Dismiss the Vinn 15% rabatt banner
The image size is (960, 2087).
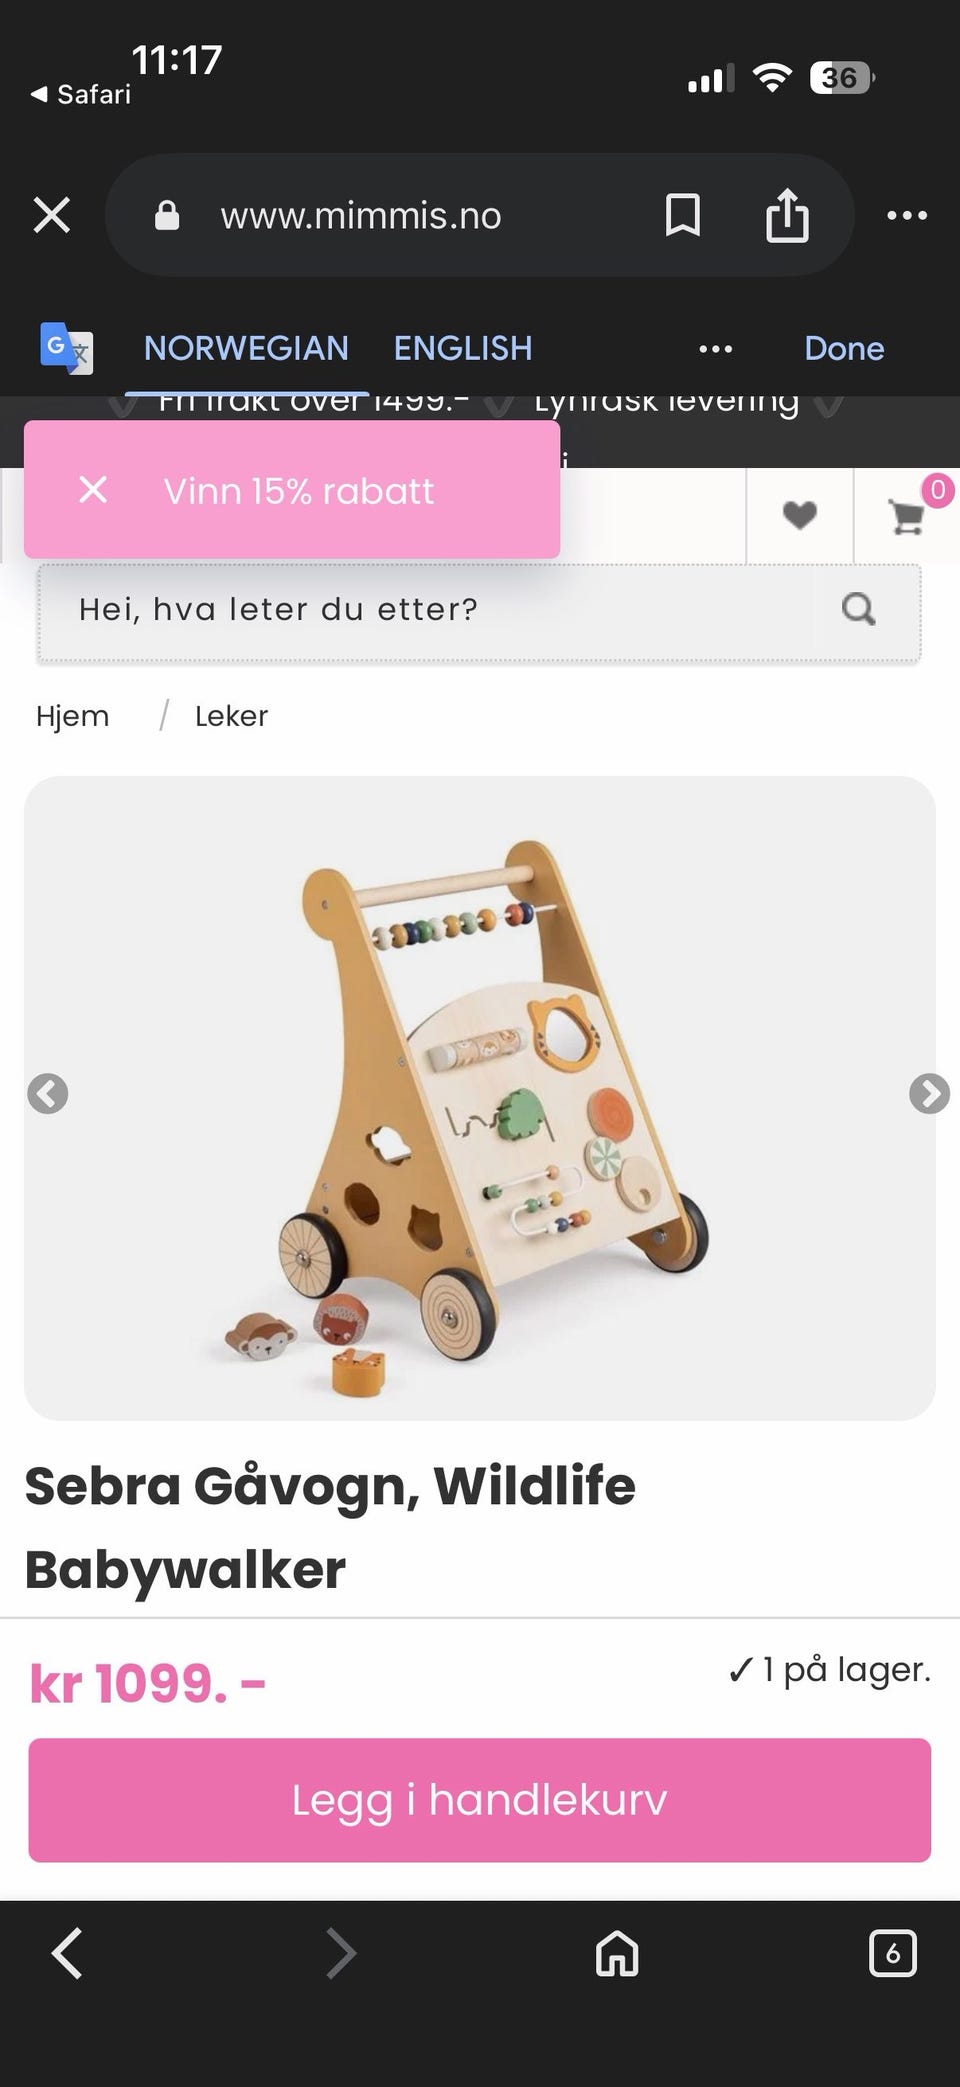tap(93, 490)
